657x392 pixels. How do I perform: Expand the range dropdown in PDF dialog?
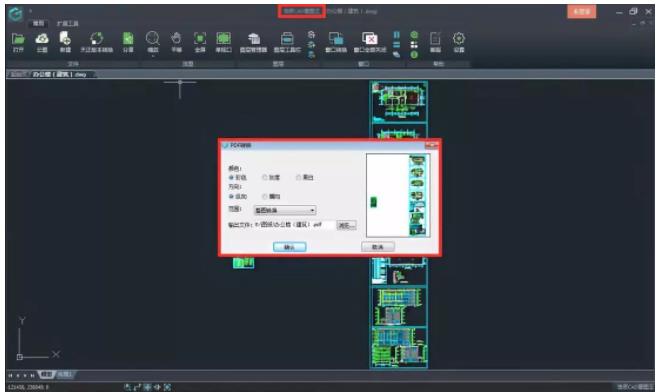(285, 210)
